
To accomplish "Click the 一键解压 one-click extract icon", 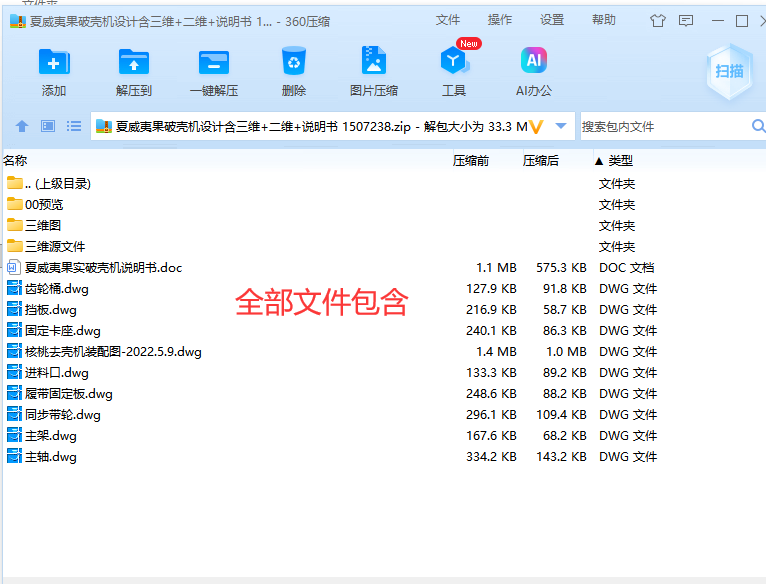I will (x=214, y=63).
